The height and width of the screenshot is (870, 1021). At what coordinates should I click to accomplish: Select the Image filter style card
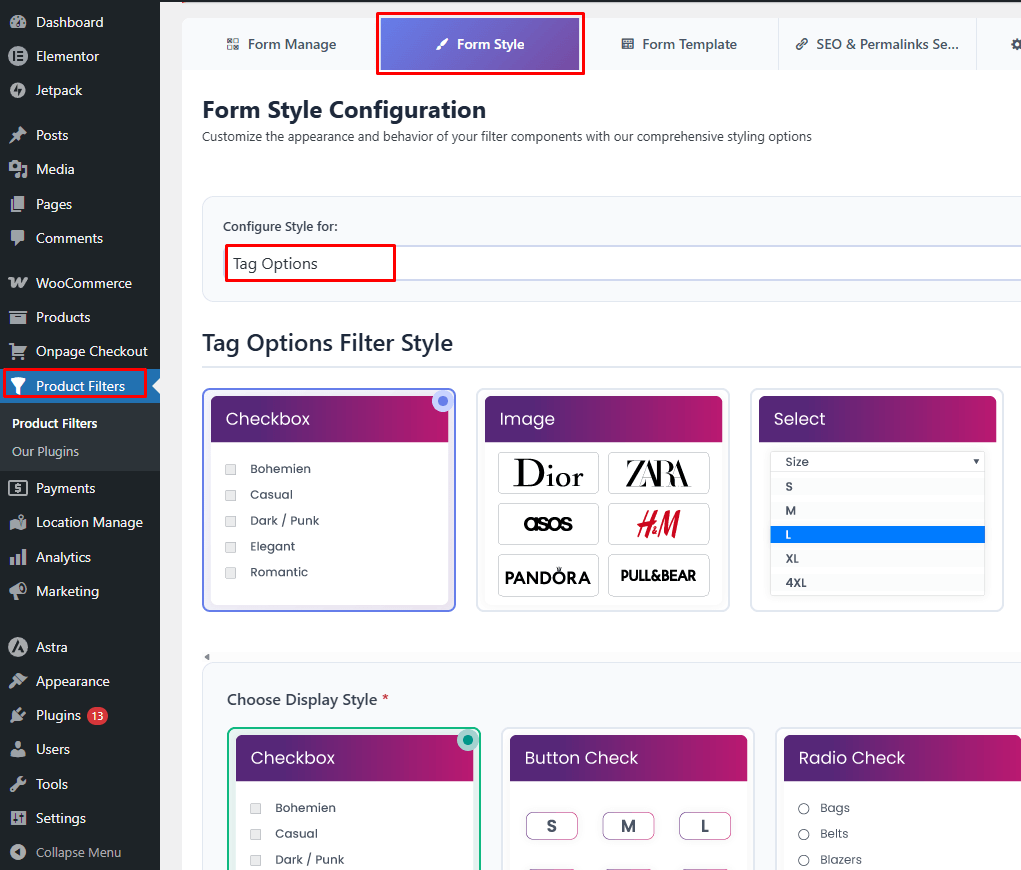[603, 500]
